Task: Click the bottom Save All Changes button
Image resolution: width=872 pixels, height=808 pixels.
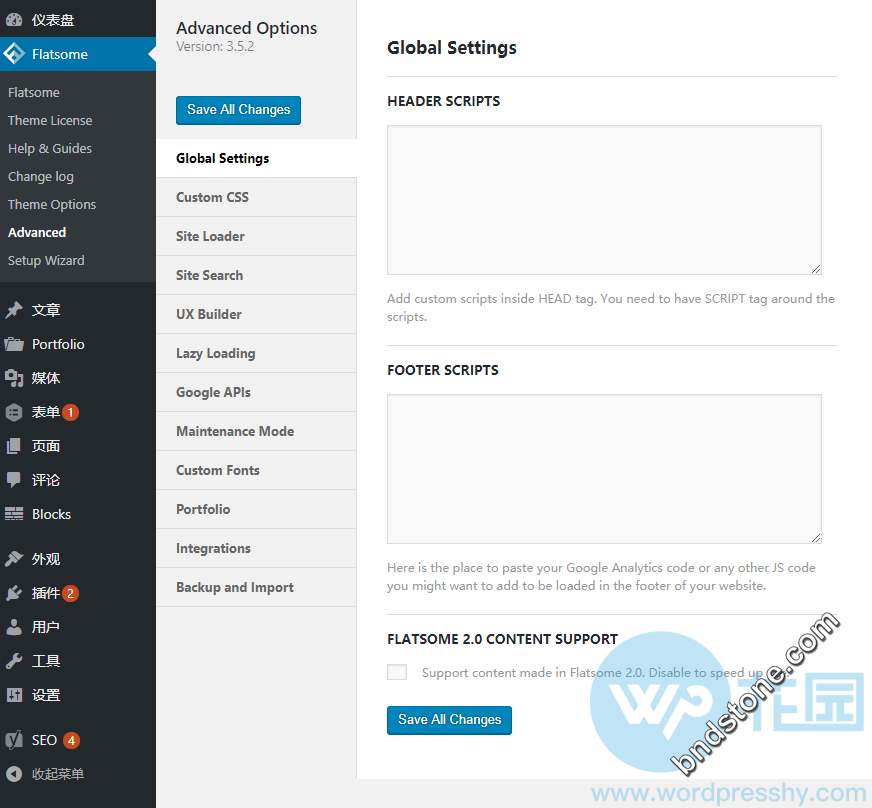Action: point(449,720)
